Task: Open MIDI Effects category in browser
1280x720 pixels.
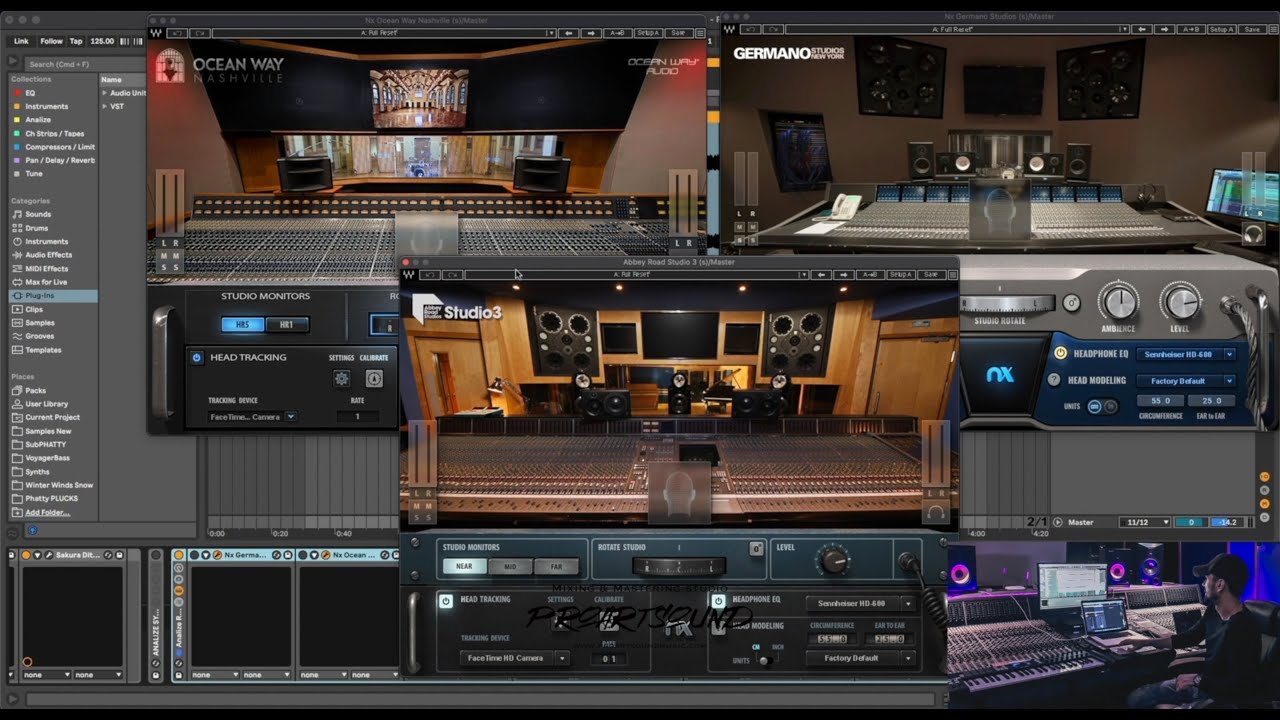Action: click(x=46, y=268)
